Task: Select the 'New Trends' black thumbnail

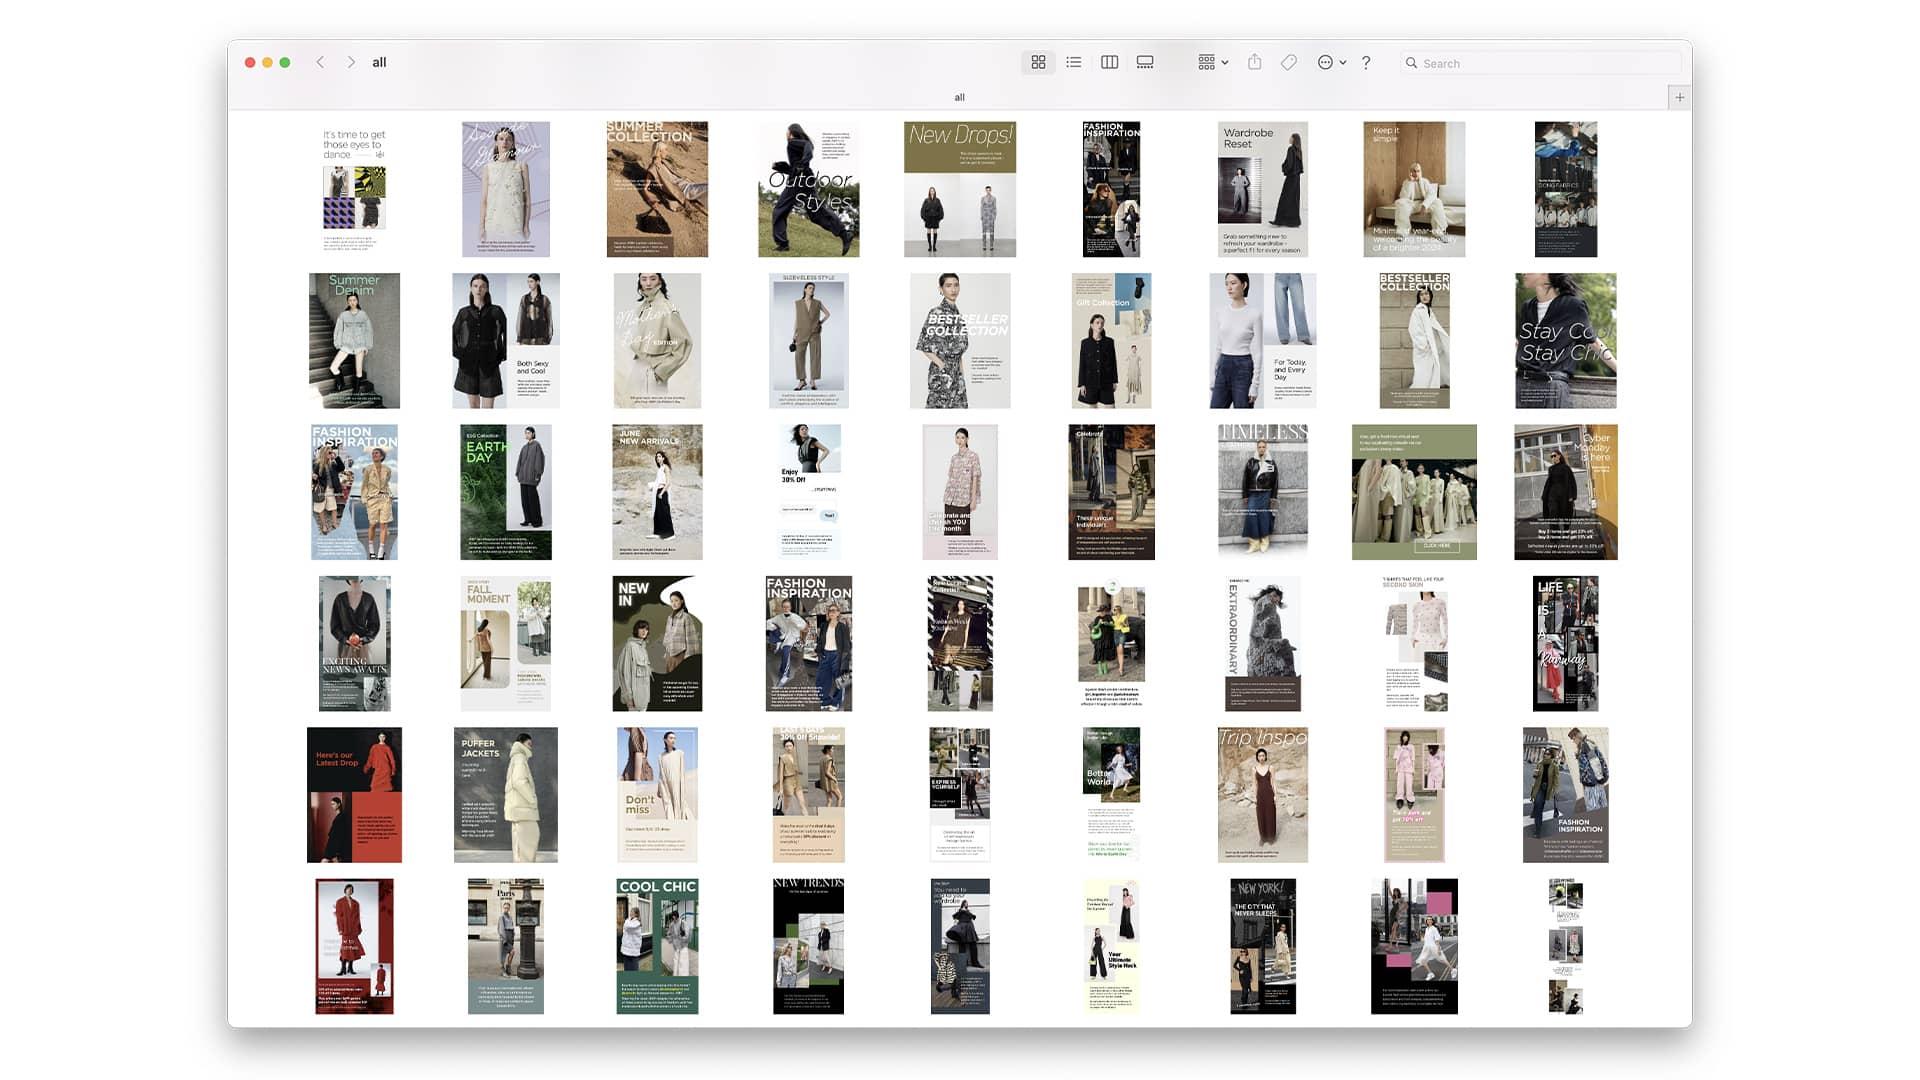Action: [809, 947]
